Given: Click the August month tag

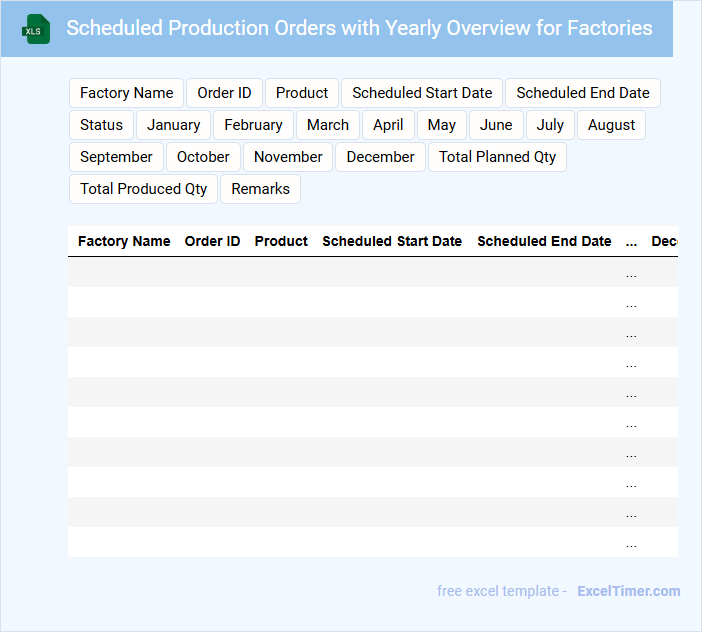Looking at the screenshot, I should tap(611, 125).
